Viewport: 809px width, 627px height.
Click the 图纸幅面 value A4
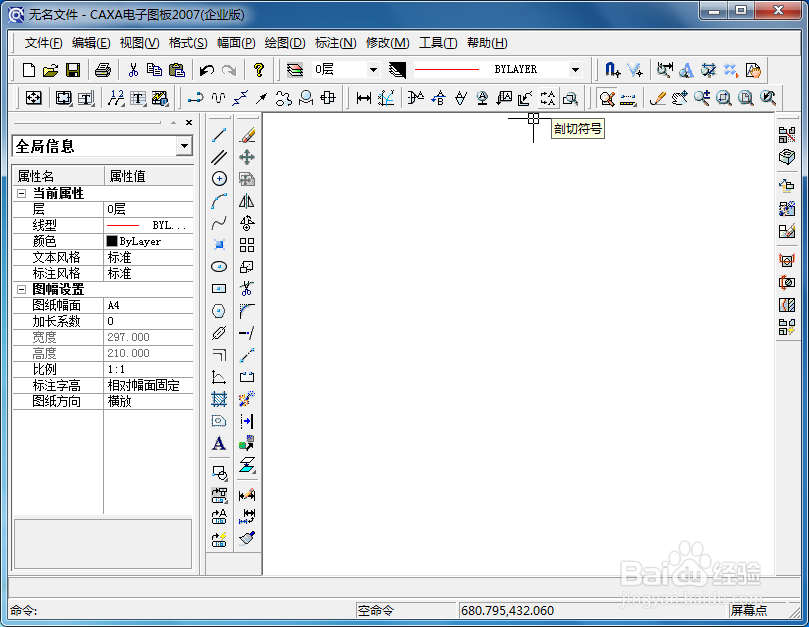[x=149, y=306]
